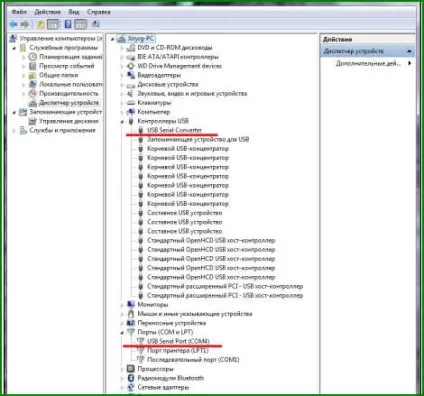Collapse the Служебные программы node
The height and width of the screenshot is (396, 424).
(14, 48)
